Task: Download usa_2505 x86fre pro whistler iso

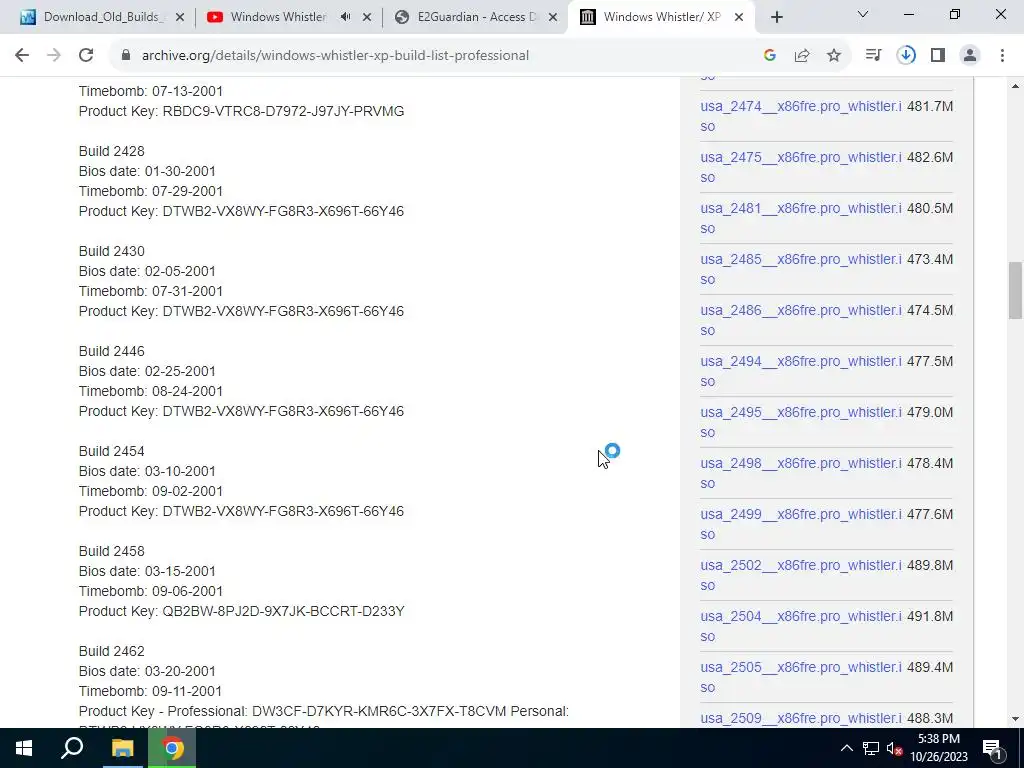Action: [x=801, y=676]
